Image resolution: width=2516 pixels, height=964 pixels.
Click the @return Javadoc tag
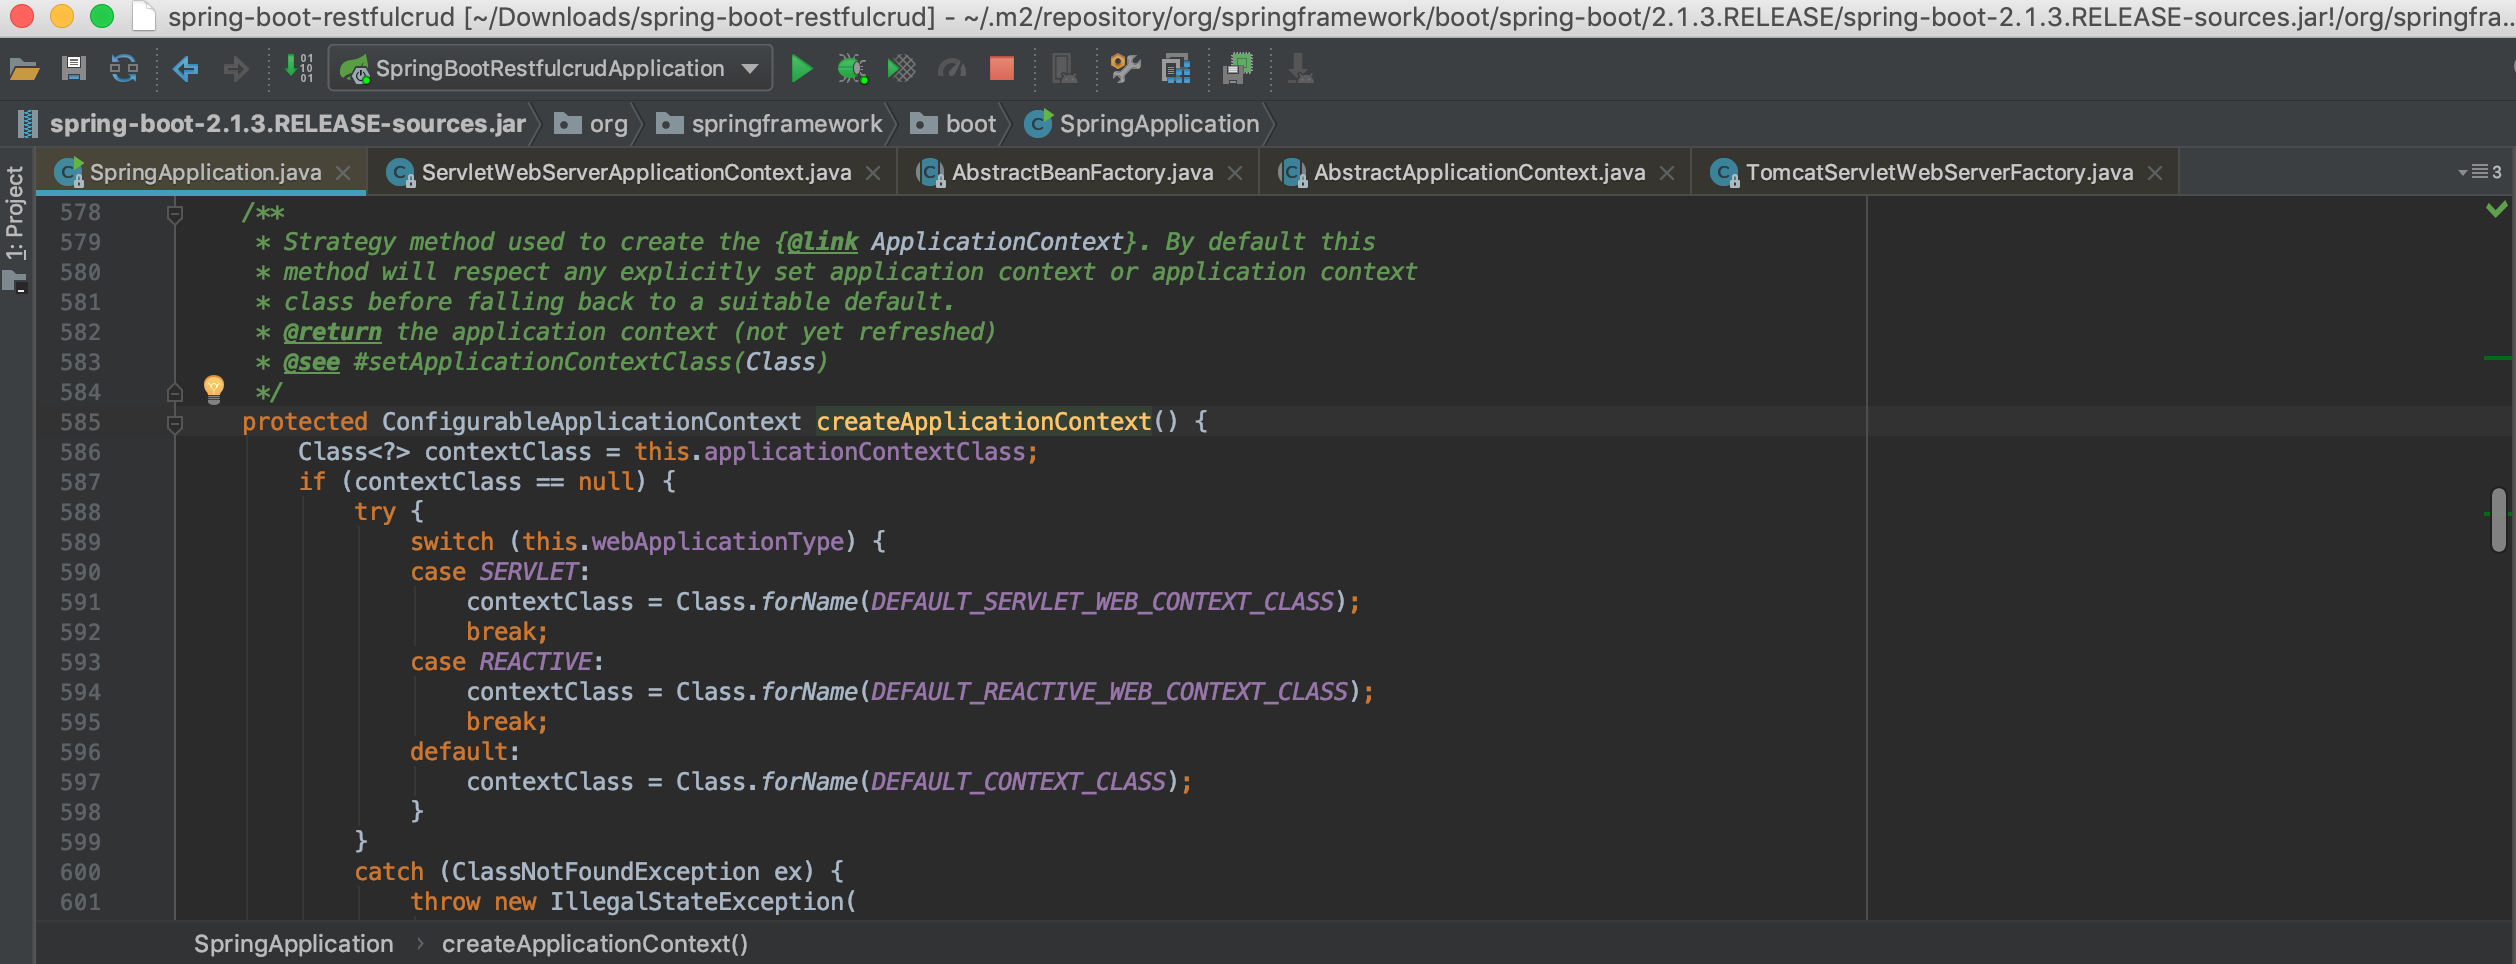[332, 332]
